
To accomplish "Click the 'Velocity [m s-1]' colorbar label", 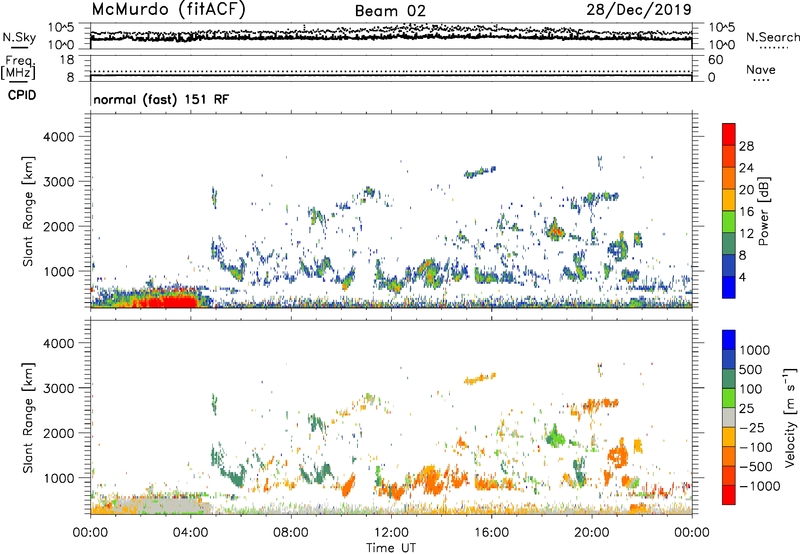I will tap(790, 417).
